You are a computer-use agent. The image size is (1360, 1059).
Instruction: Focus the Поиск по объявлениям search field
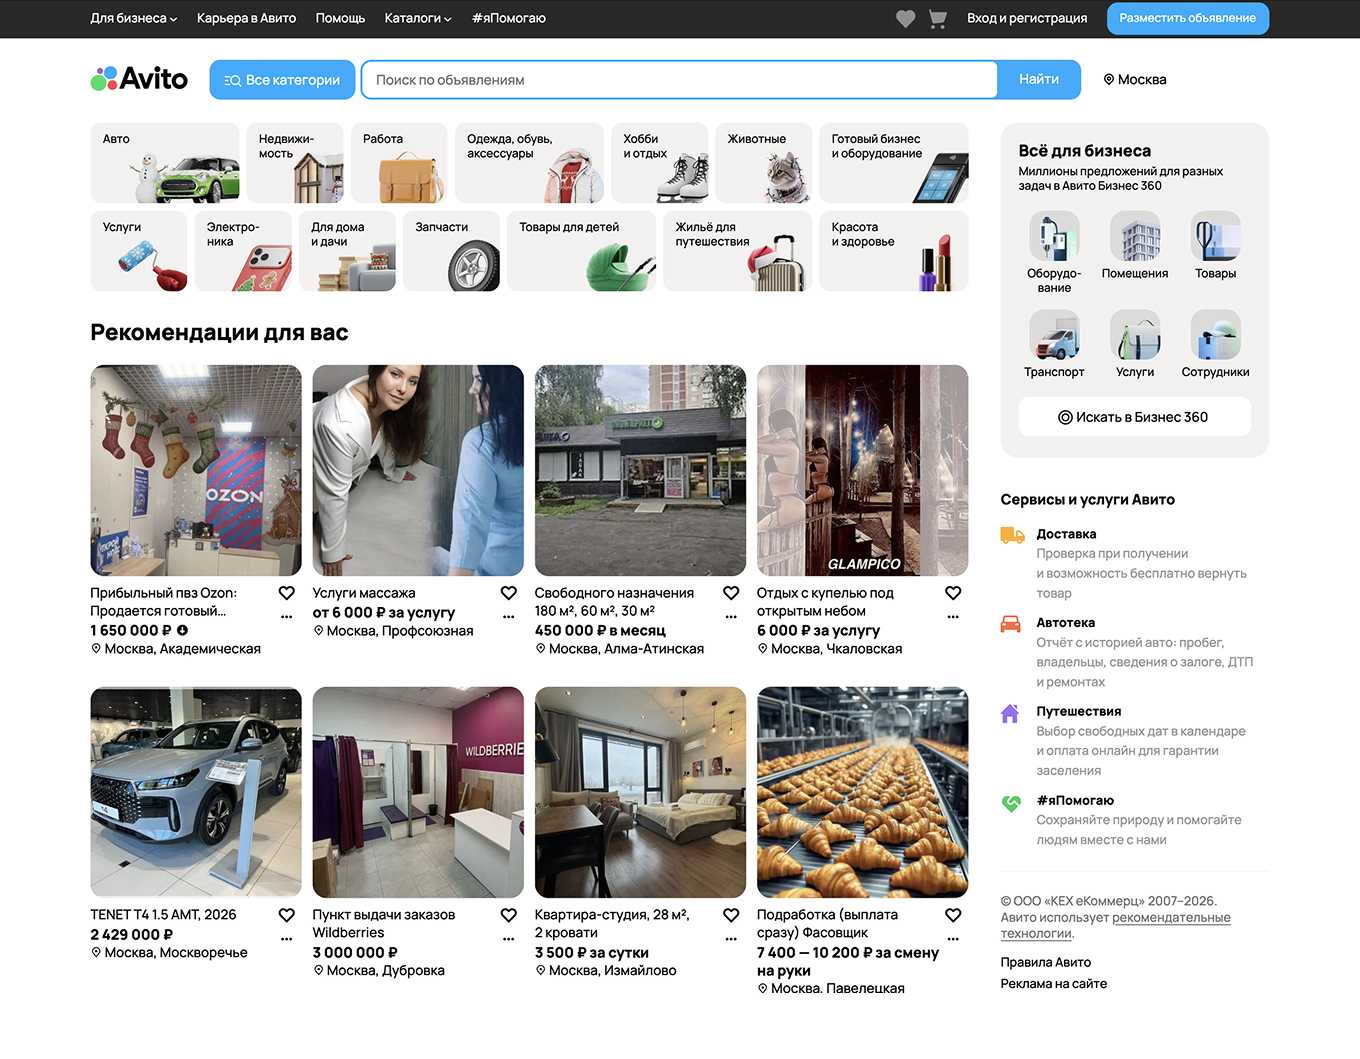click(679, 80)
